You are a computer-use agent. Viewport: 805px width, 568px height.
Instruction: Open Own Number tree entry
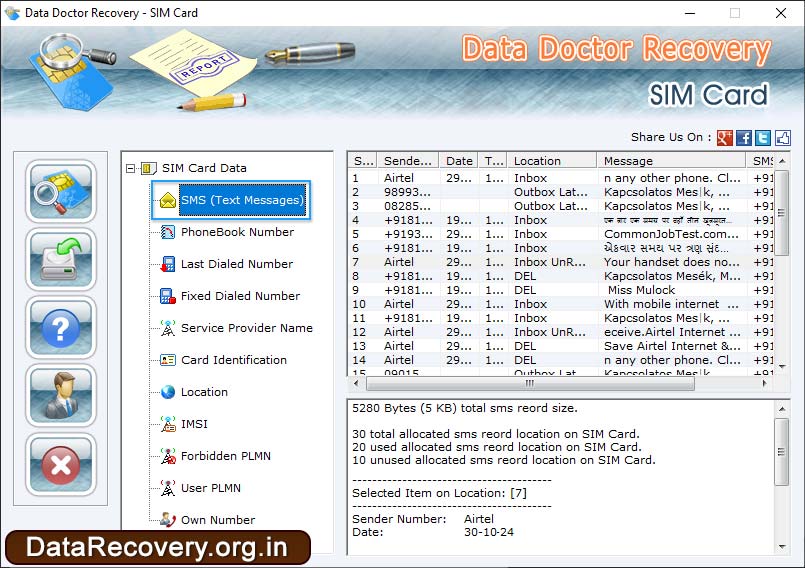coord(218,520)
